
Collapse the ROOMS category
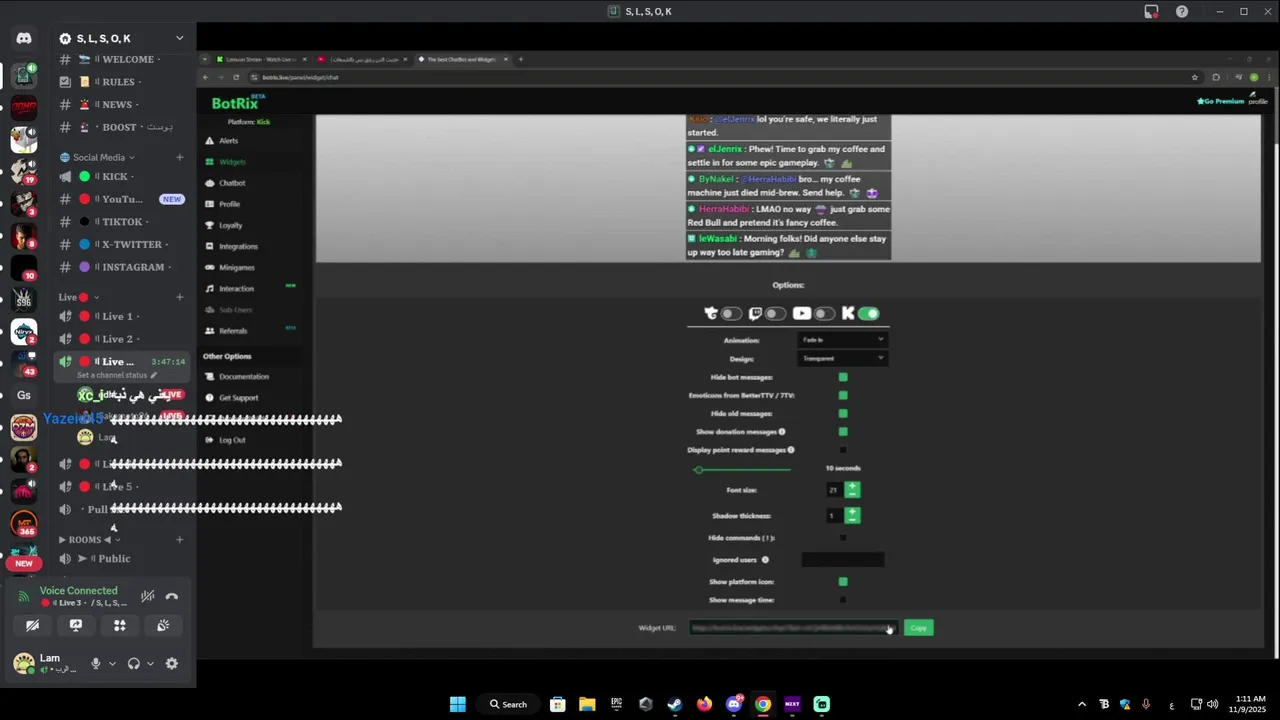(x=88, y=540)
